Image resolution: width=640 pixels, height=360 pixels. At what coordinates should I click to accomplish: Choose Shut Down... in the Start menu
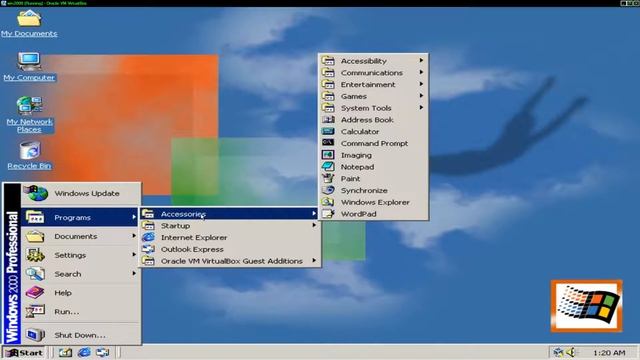click(80, 335)
